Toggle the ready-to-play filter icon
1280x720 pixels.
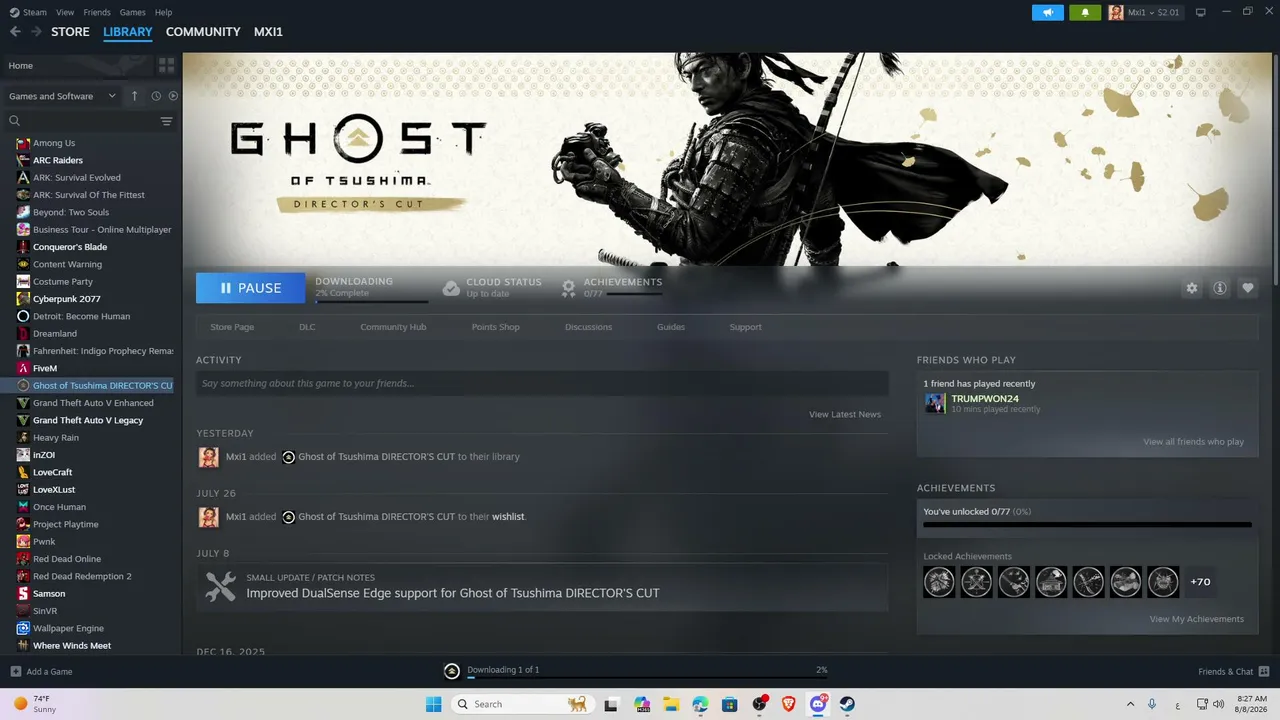tap(173, 96)
